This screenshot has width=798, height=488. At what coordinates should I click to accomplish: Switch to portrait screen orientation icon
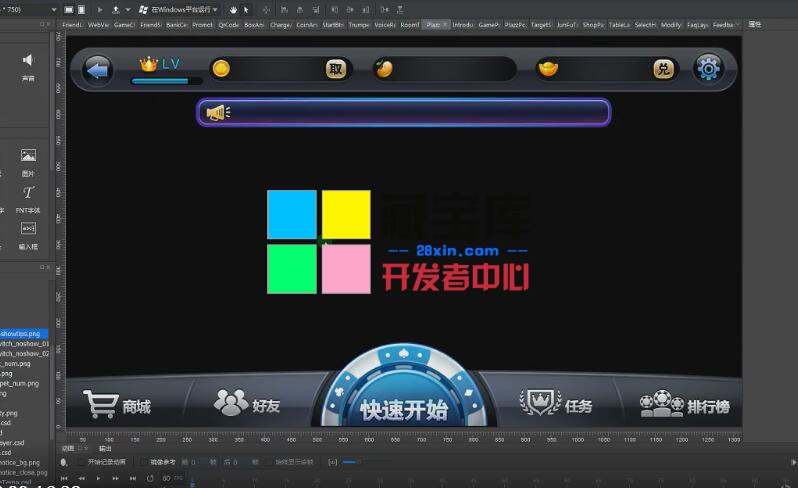pos(81,10)
